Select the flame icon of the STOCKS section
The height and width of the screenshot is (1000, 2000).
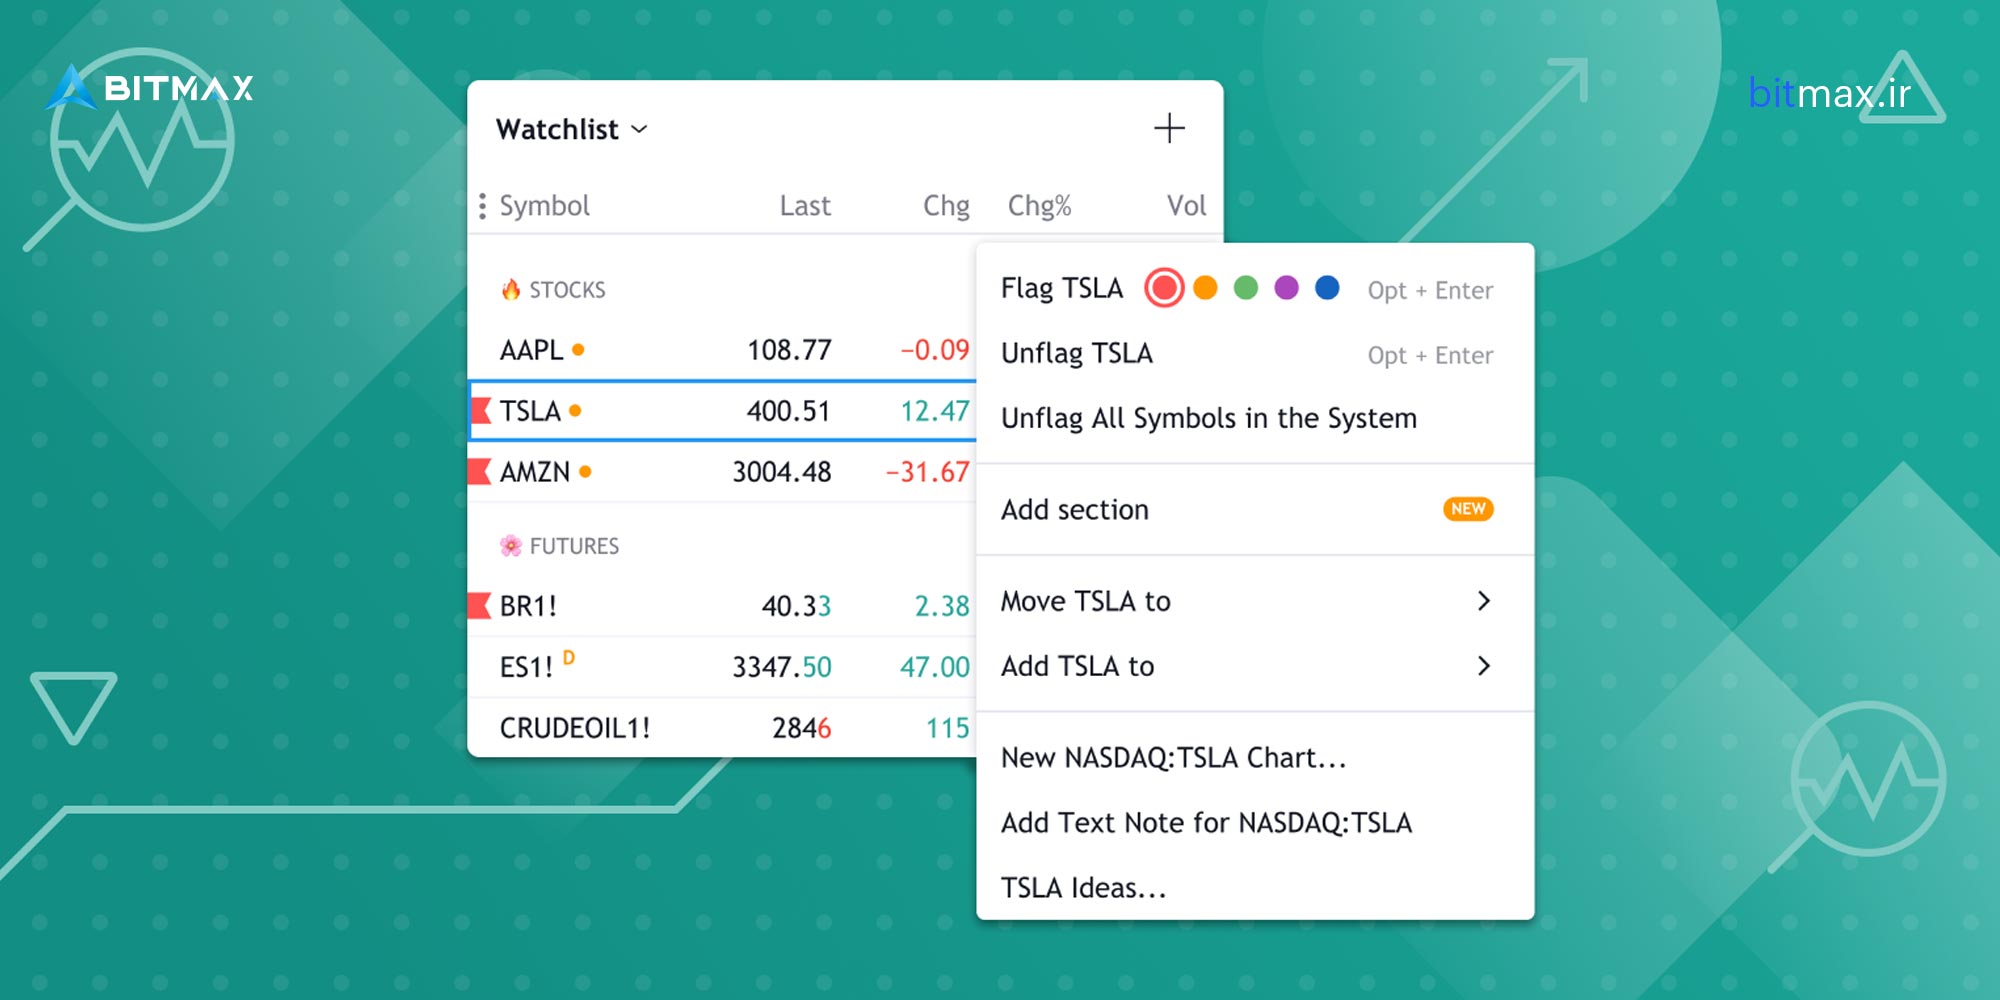511,290
